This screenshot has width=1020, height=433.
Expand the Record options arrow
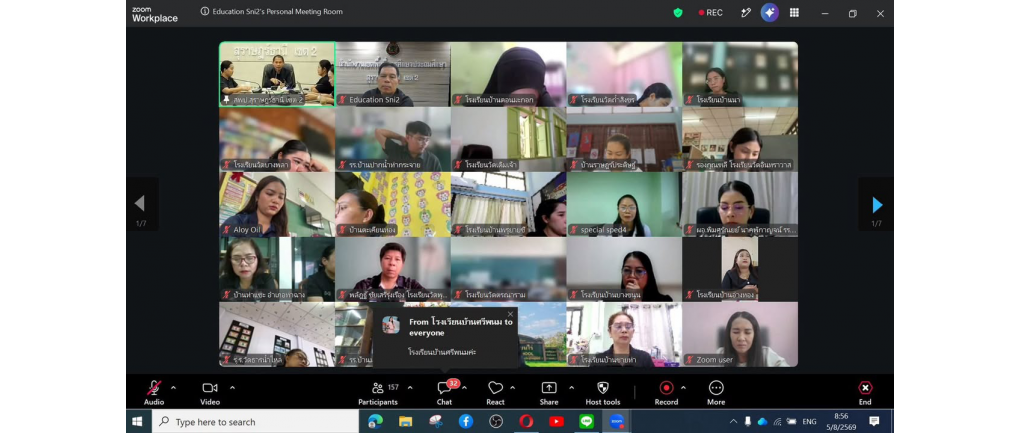click(x=683, y=387)
